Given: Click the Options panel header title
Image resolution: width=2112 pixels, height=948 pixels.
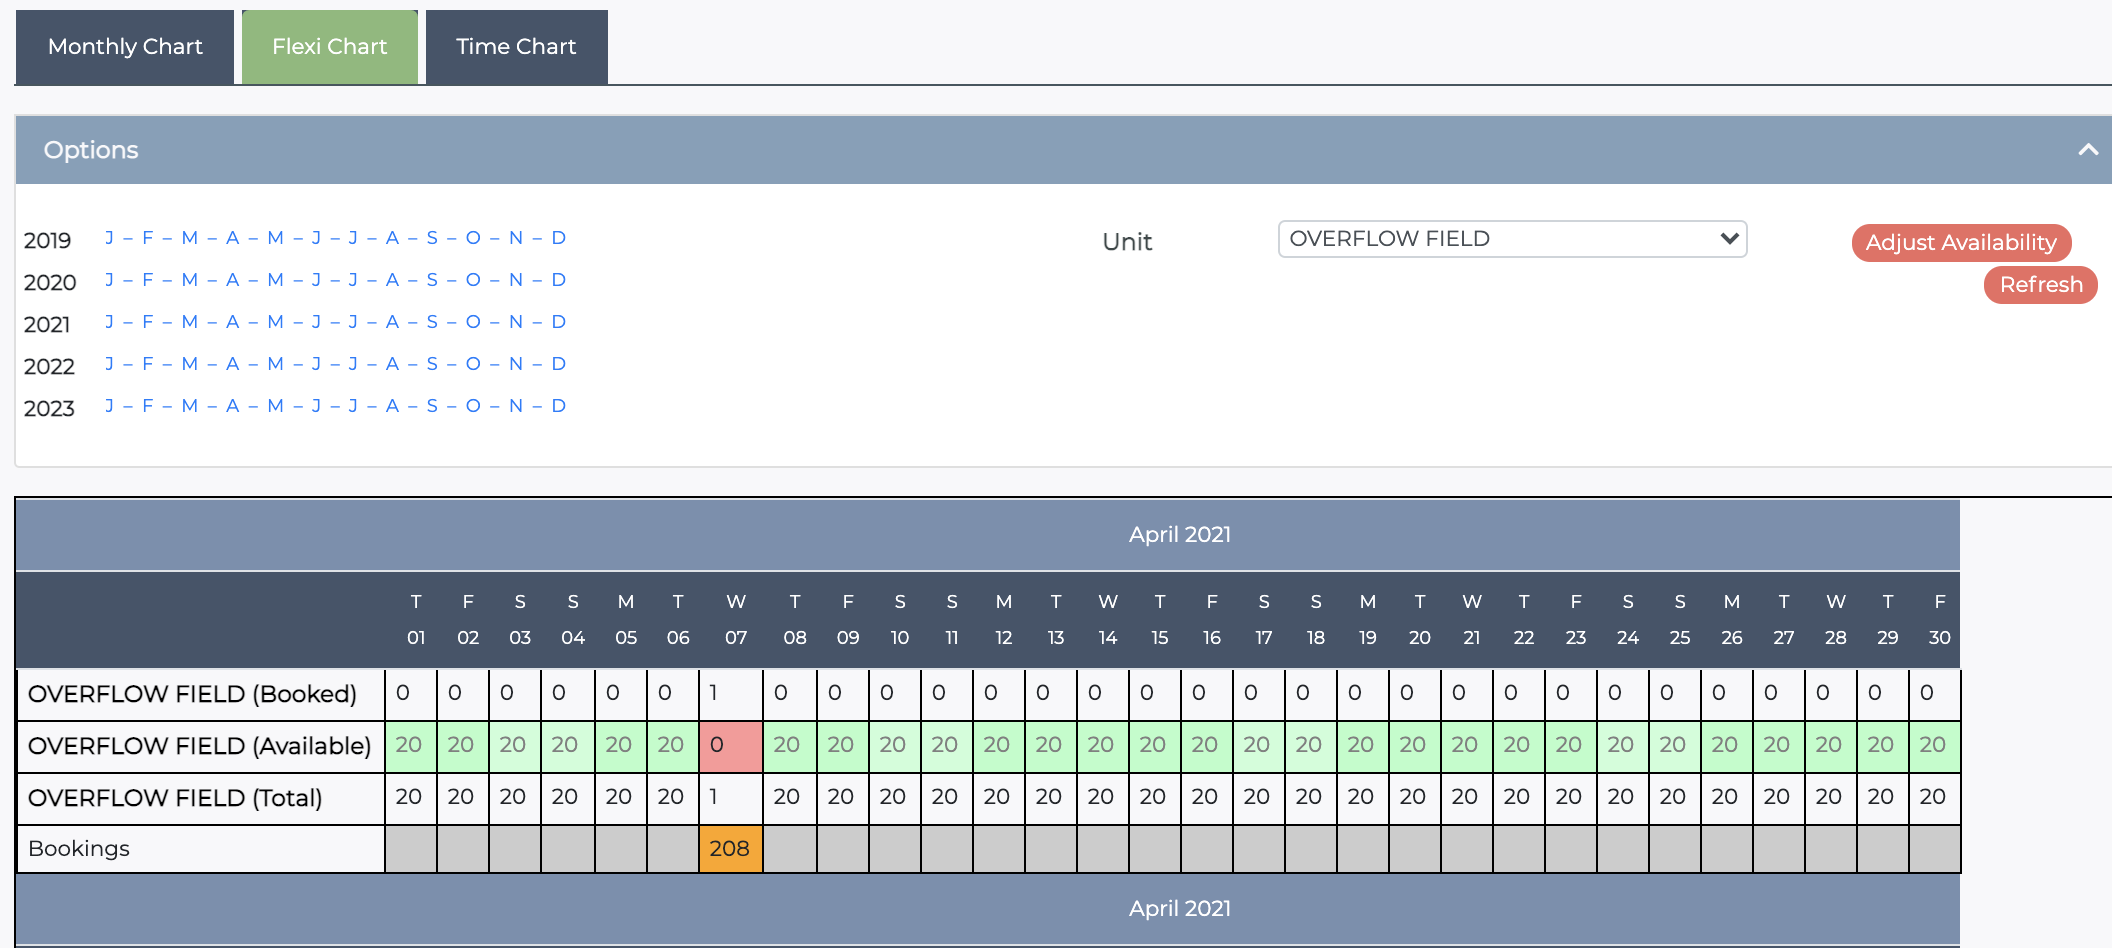Looking at the screenshot, I should [91, 150].
